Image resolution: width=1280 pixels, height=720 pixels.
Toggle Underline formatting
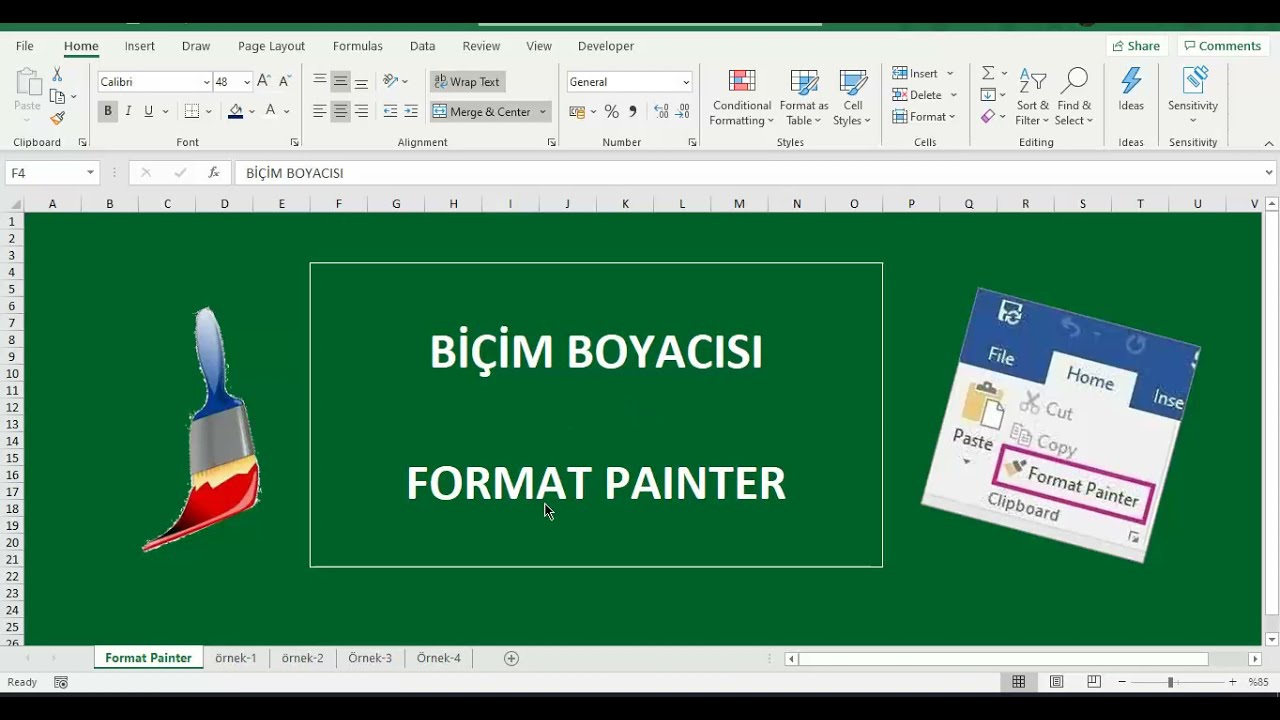click(149, 111)
